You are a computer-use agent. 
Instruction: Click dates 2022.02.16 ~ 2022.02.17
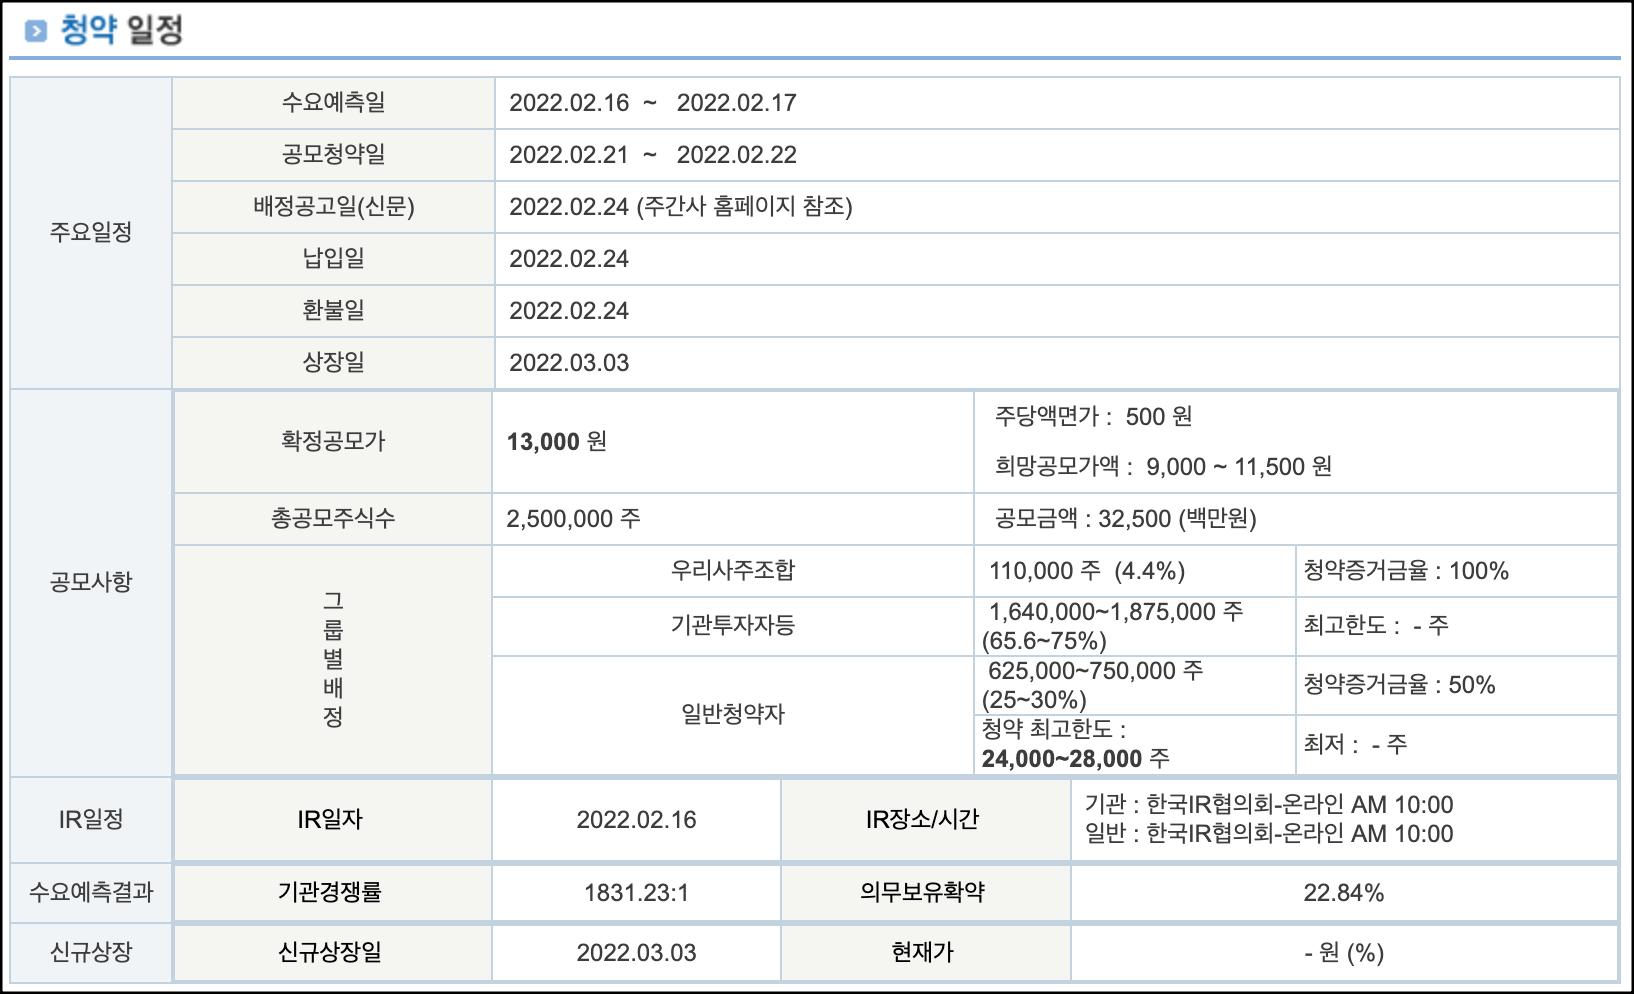(x=653, y=103)
